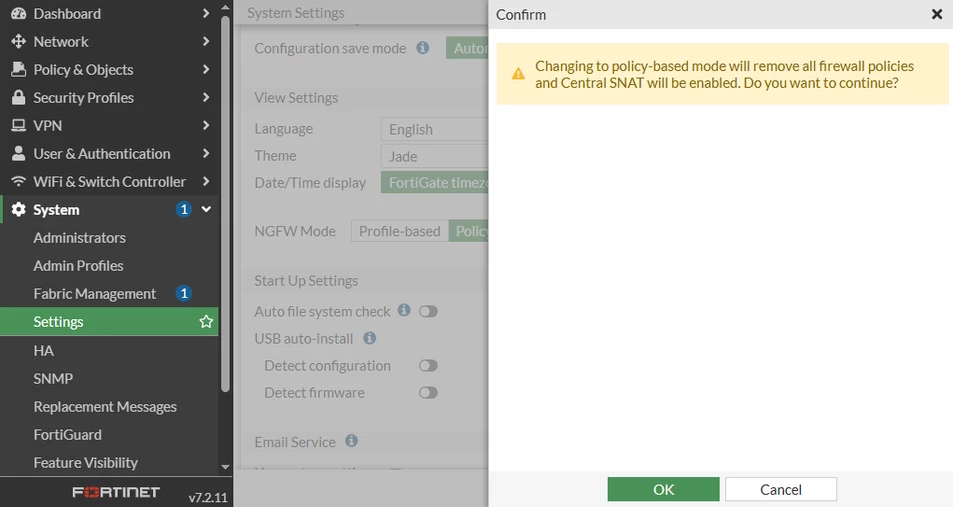This screenshot has width=953, height=507.
Task: Click the Configuration save mode info icon
Action: point(422,47)
